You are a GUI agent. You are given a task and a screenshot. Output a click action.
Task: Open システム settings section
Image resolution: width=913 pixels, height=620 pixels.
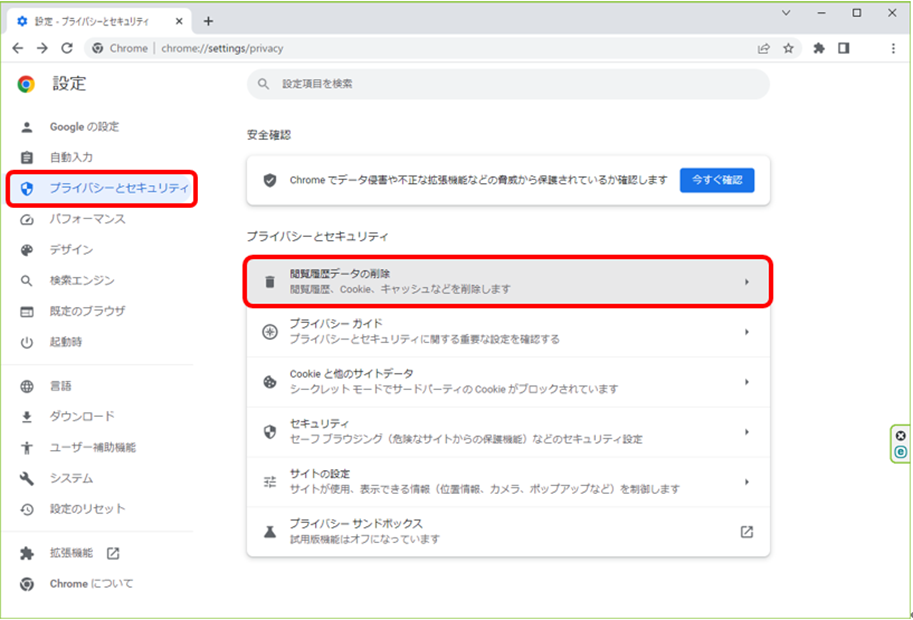71,478
